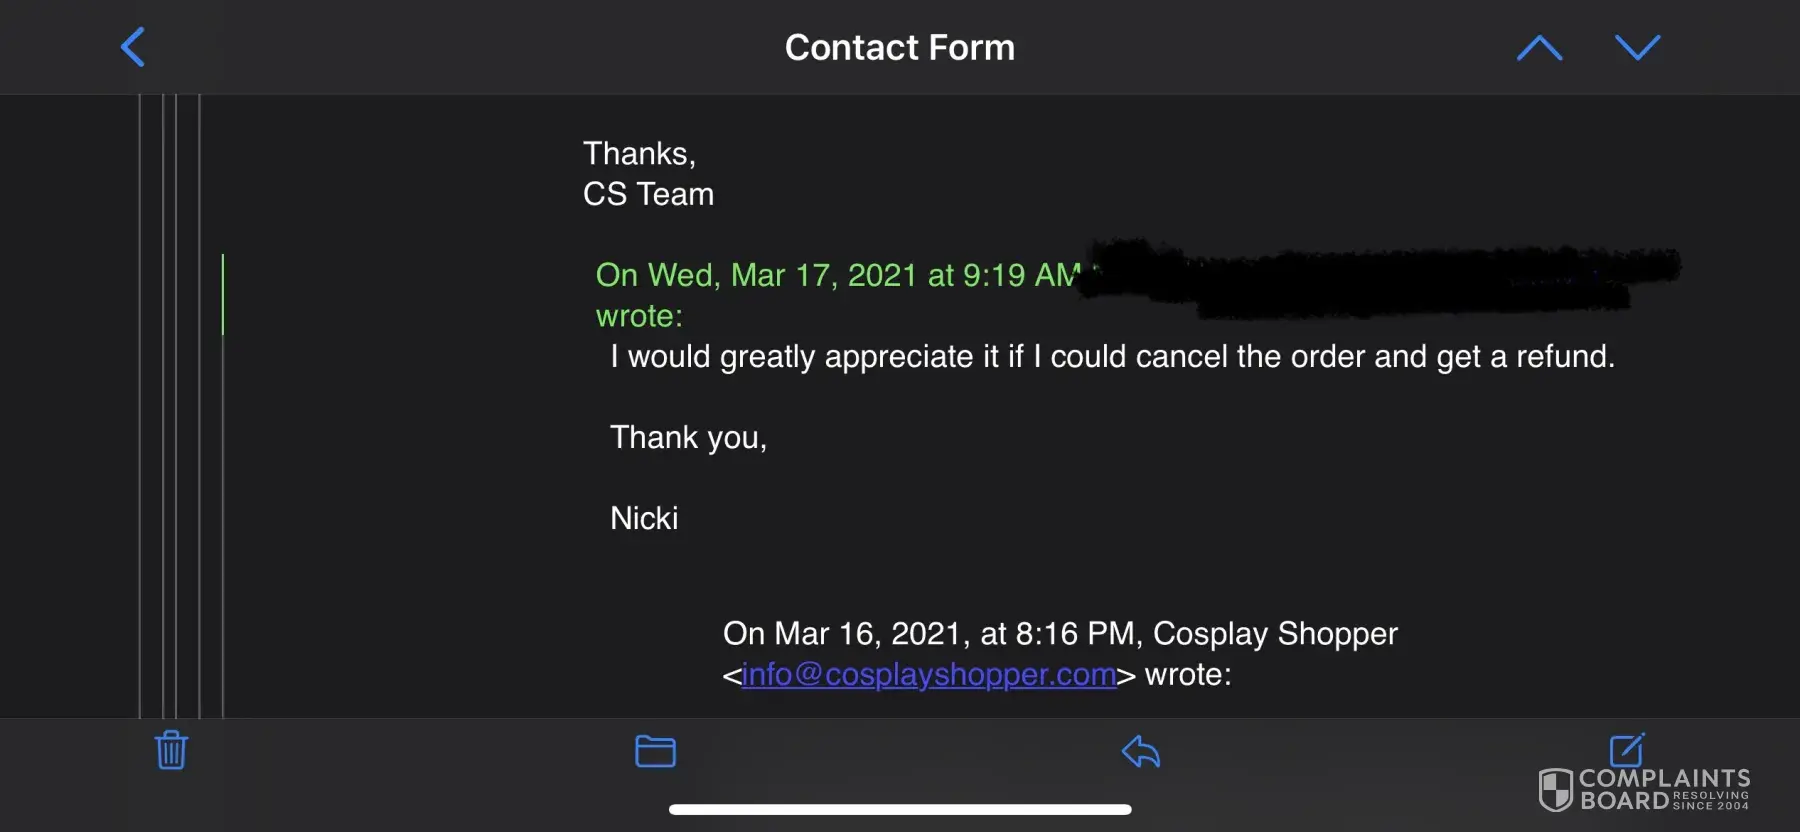
Task: Click the Complaints Board shield logo
Action: (x=1555, y=789)
